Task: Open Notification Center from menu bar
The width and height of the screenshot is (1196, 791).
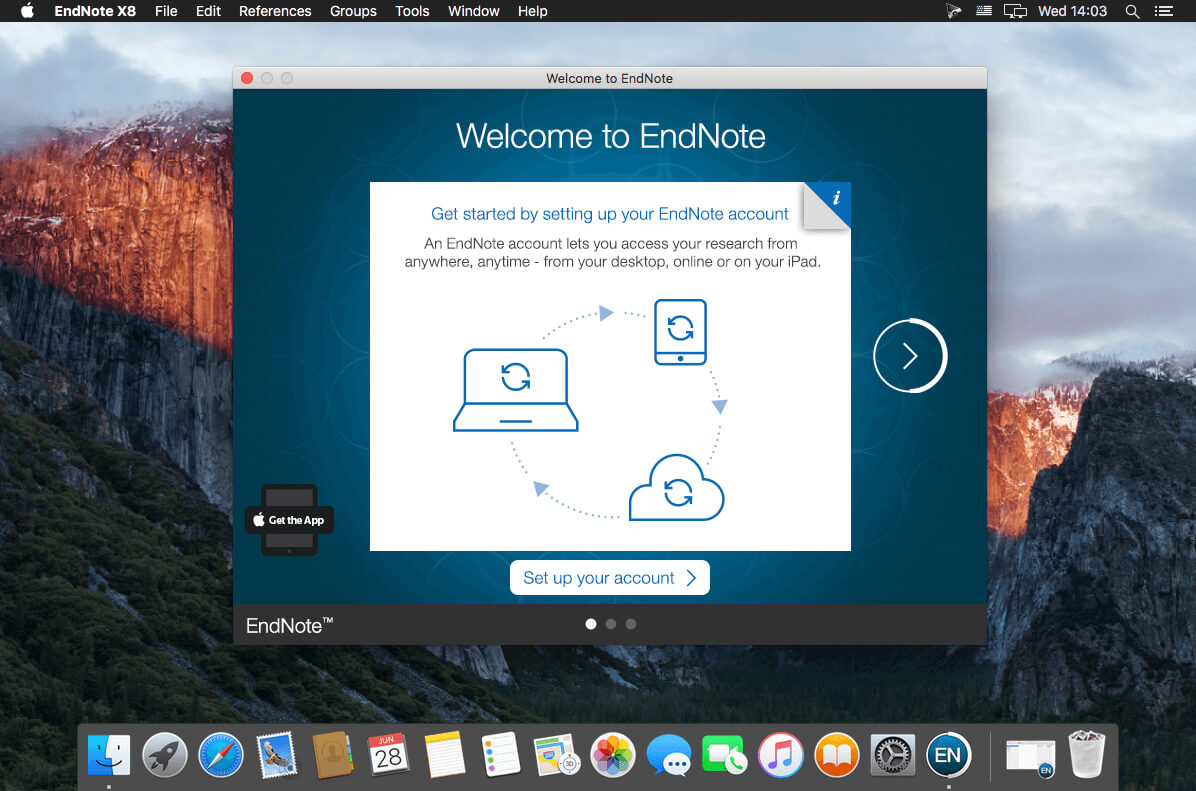Action: [x=1164, y=11]
